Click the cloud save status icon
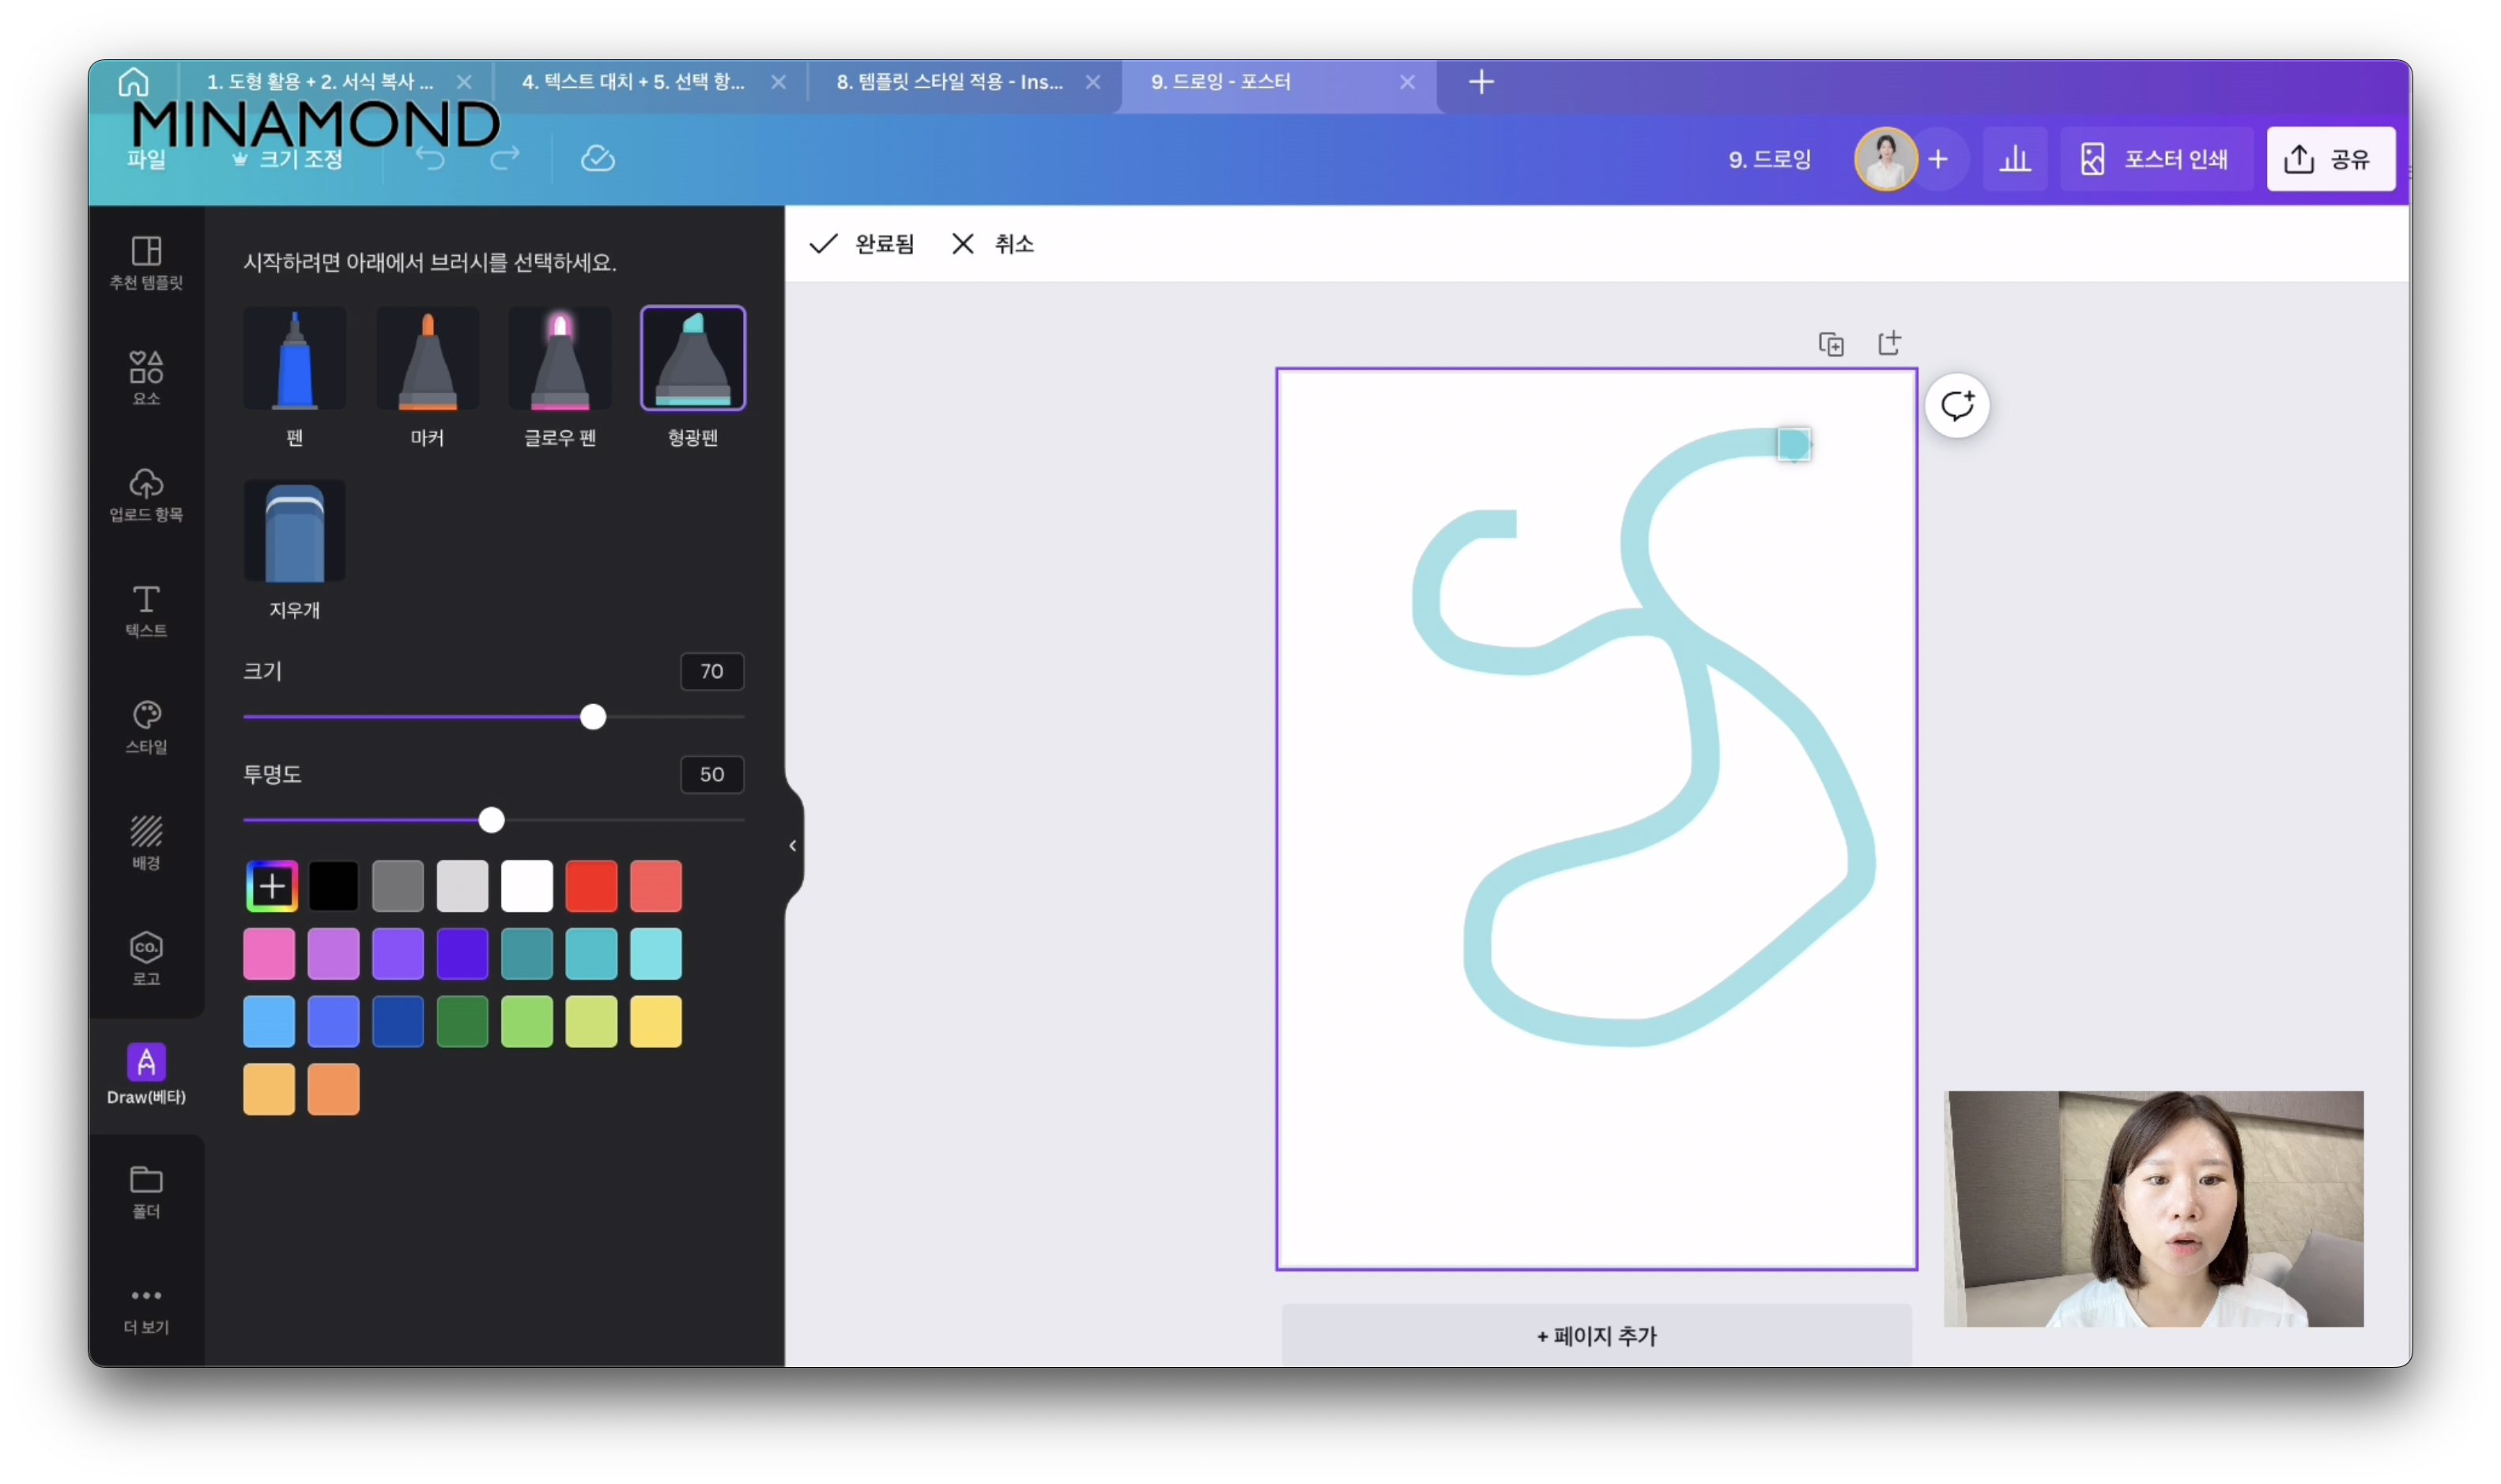Screen dimensions: 2501x1484 coord(597,158)
